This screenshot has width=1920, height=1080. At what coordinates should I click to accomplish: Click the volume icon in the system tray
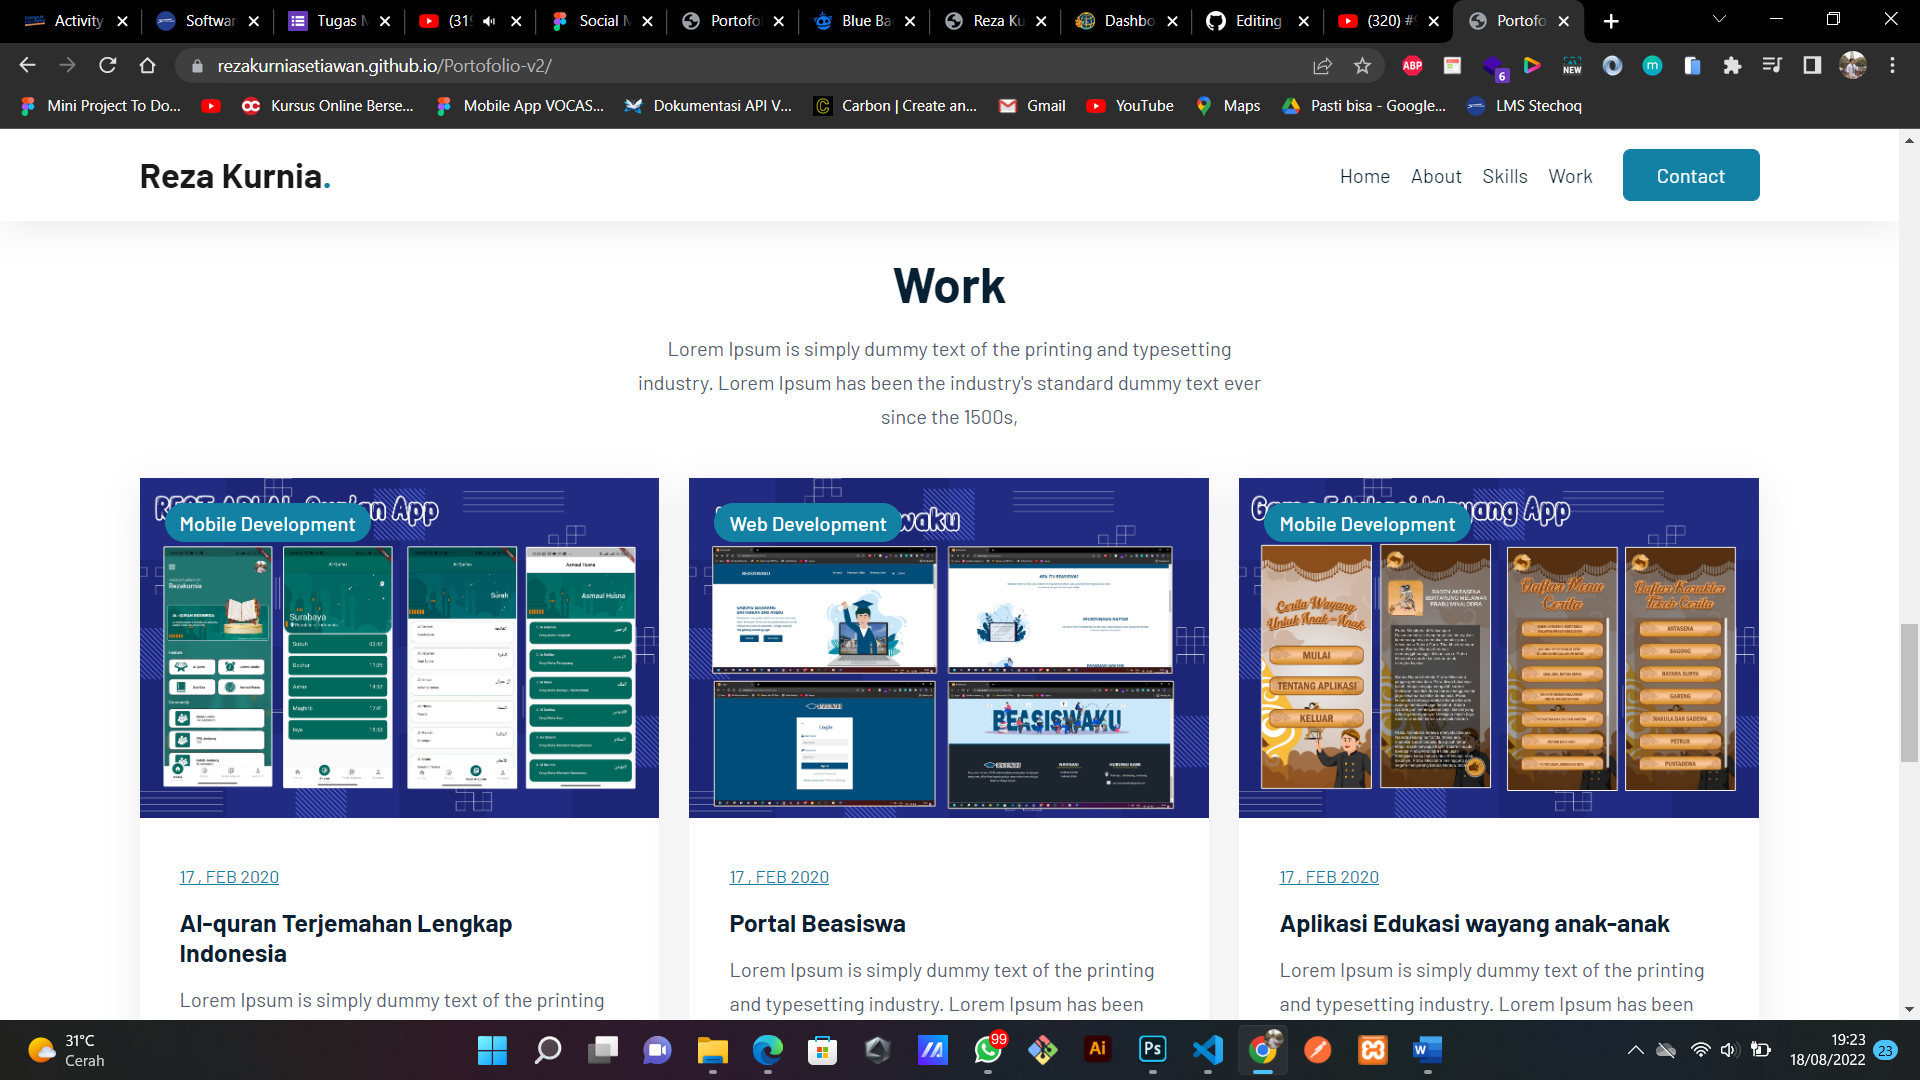pyautogui.click(x=1729, y=1051)
